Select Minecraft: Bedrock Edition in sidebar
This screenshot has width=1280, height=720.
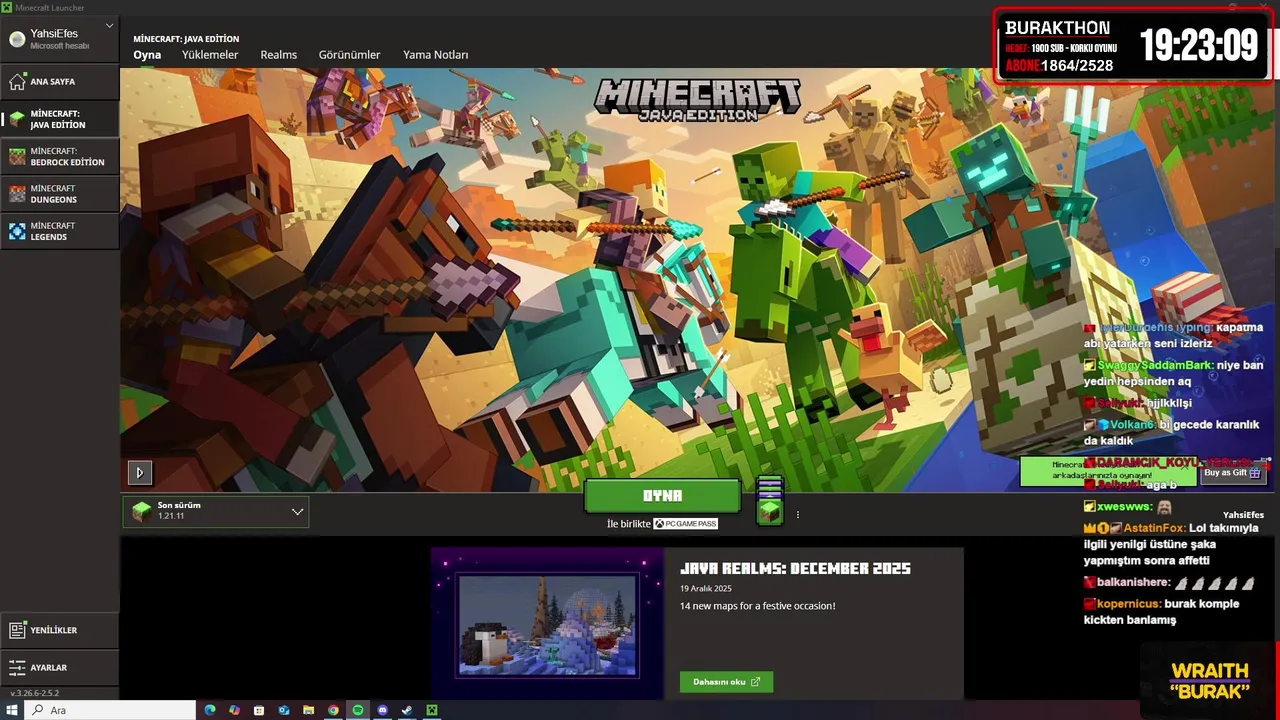(60, 156)
